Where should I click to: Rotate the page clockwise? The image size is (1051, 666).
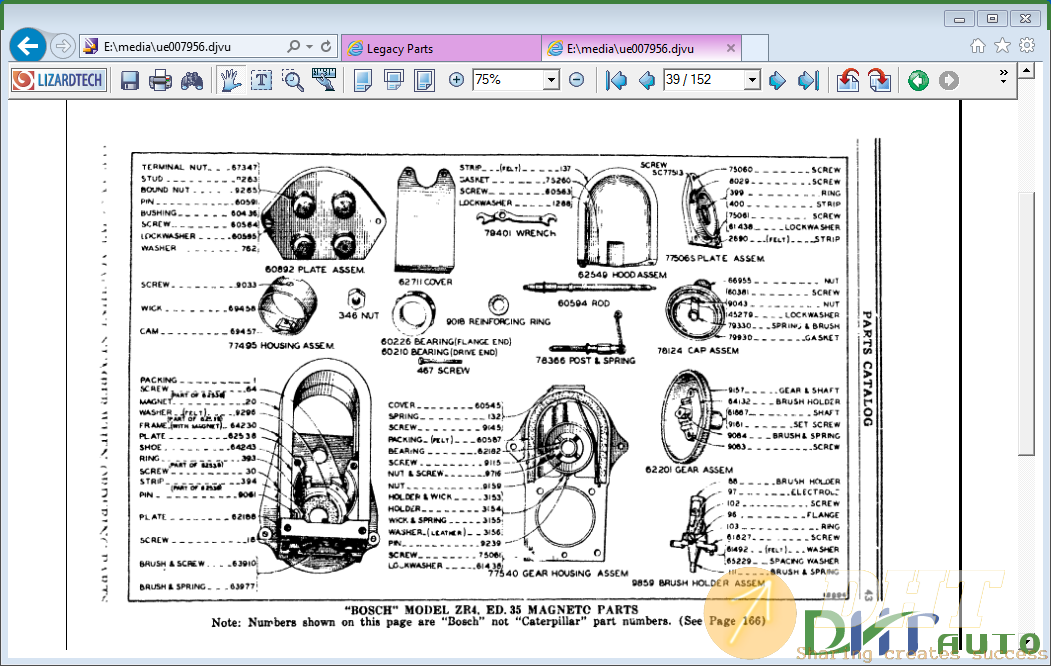click(x=879, y=80)
